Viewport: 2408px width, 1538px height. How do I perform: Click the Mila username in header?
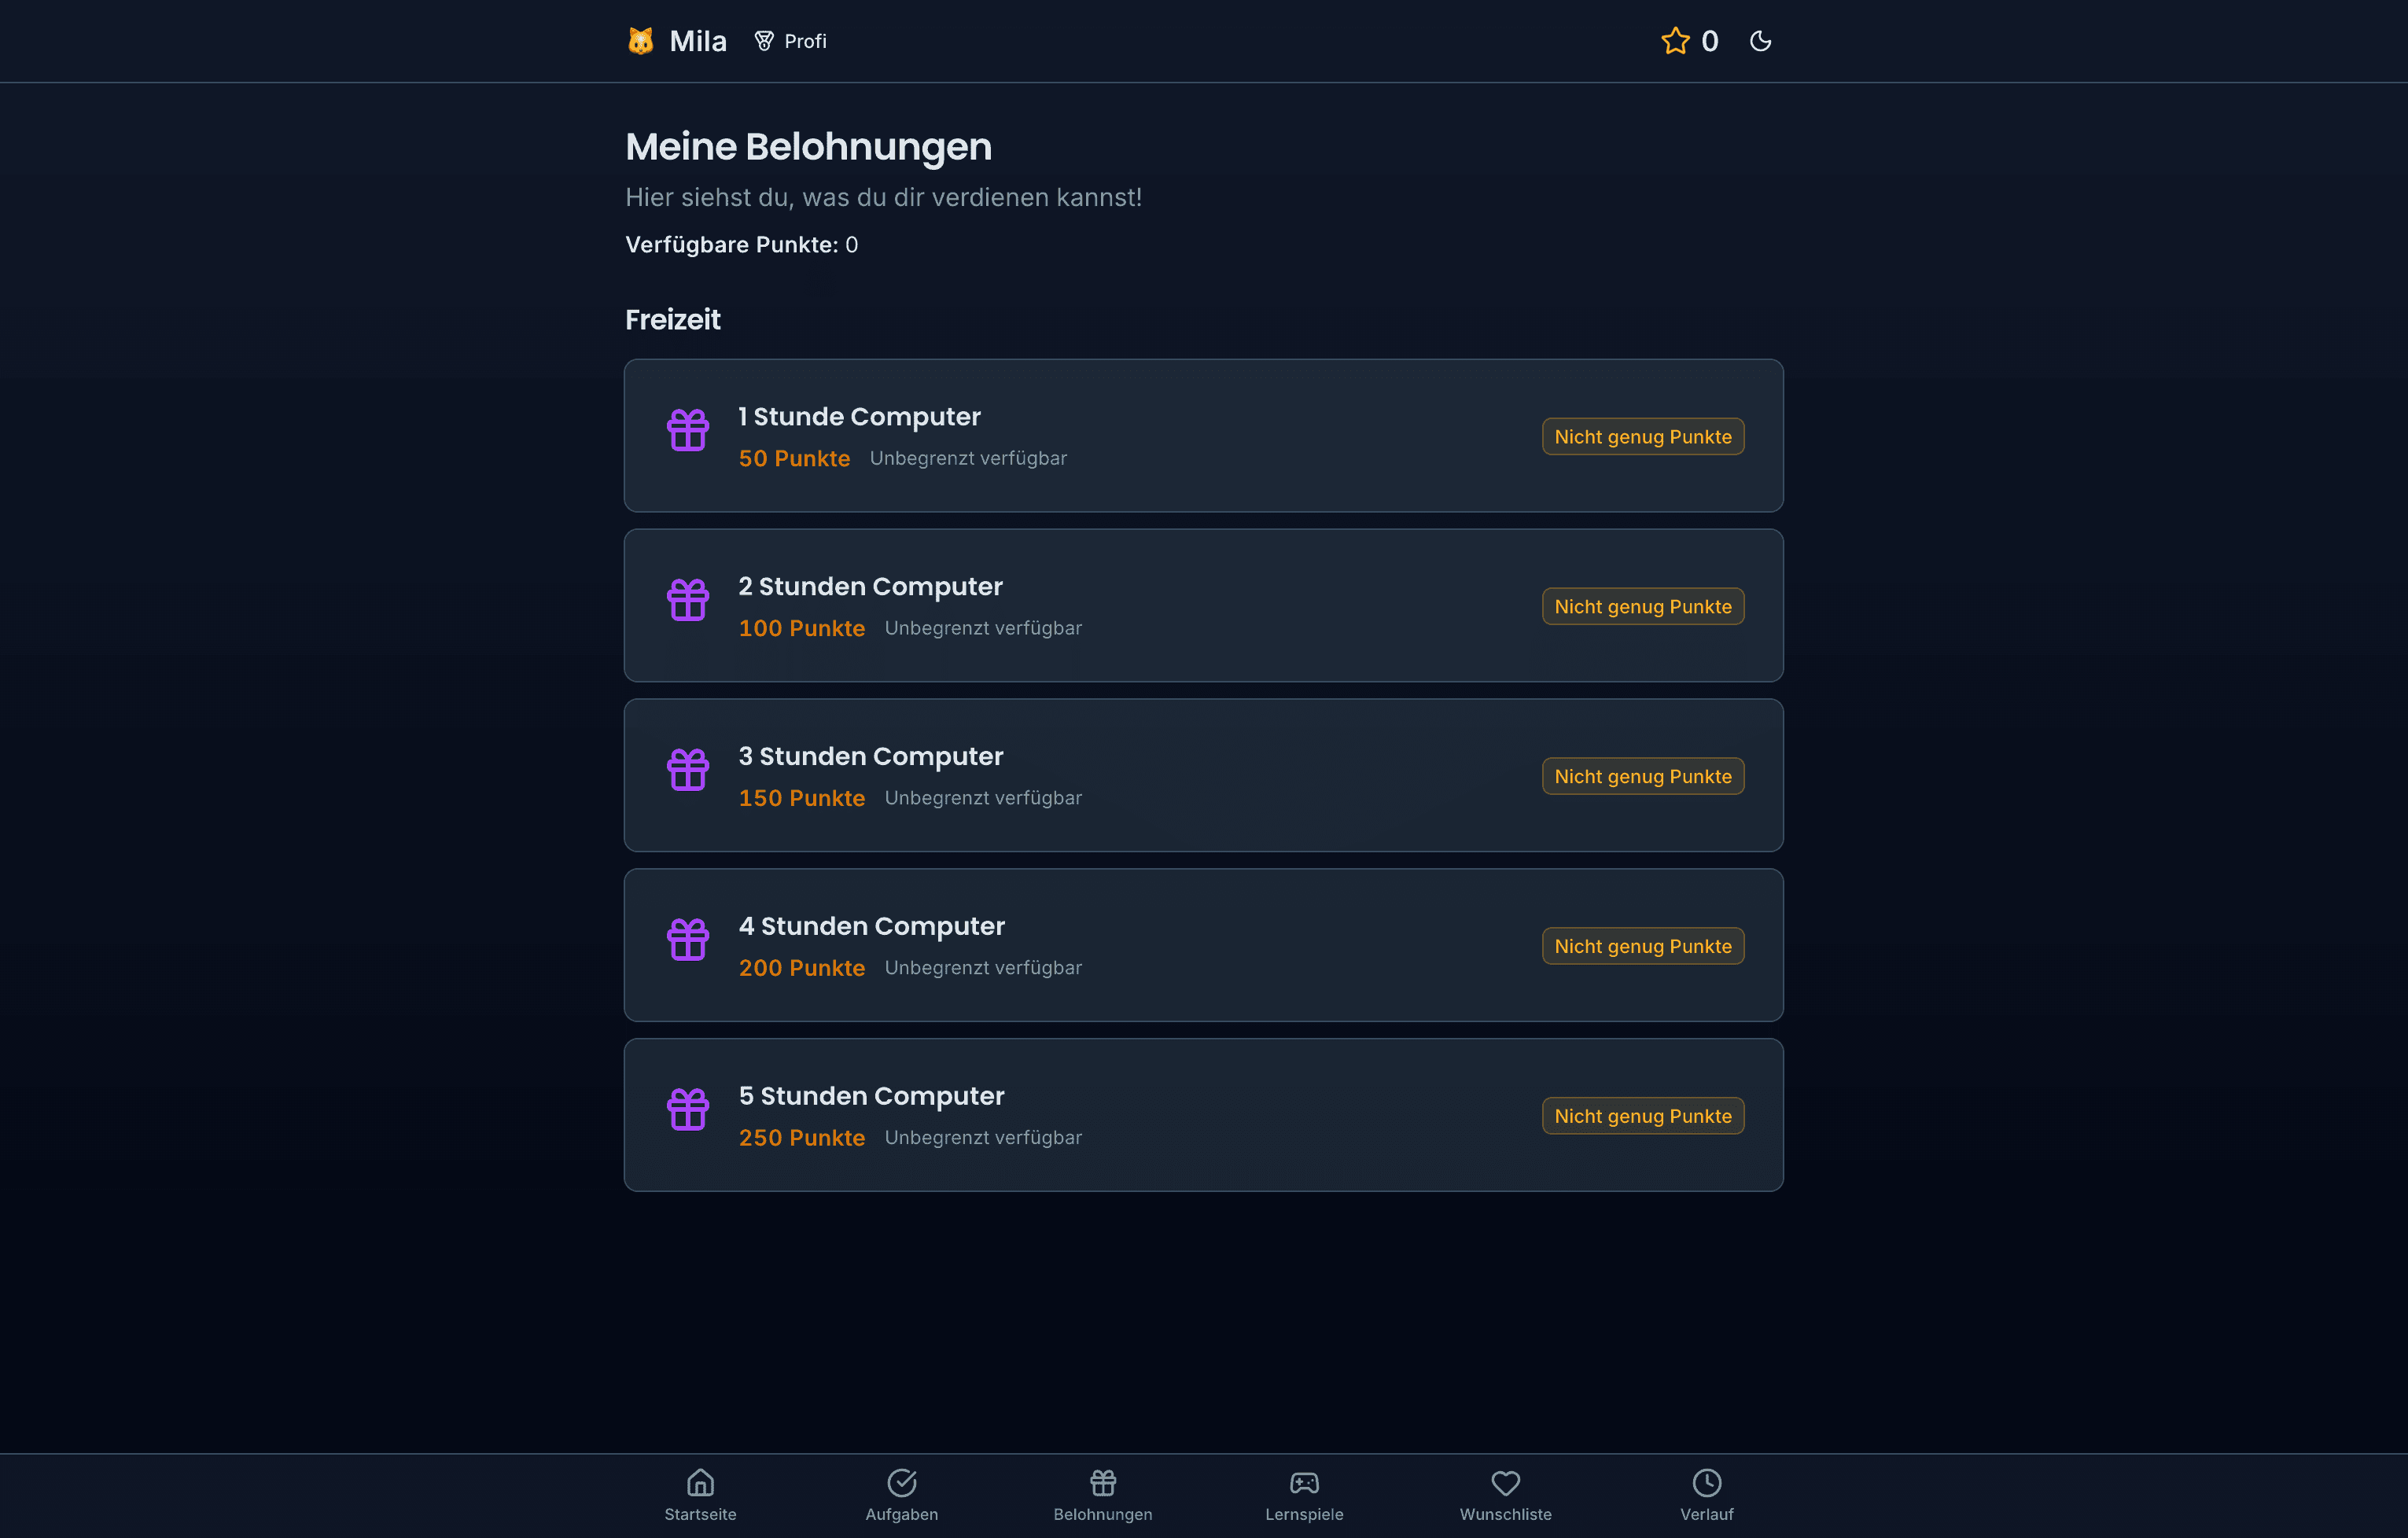(x=697, y=41)
